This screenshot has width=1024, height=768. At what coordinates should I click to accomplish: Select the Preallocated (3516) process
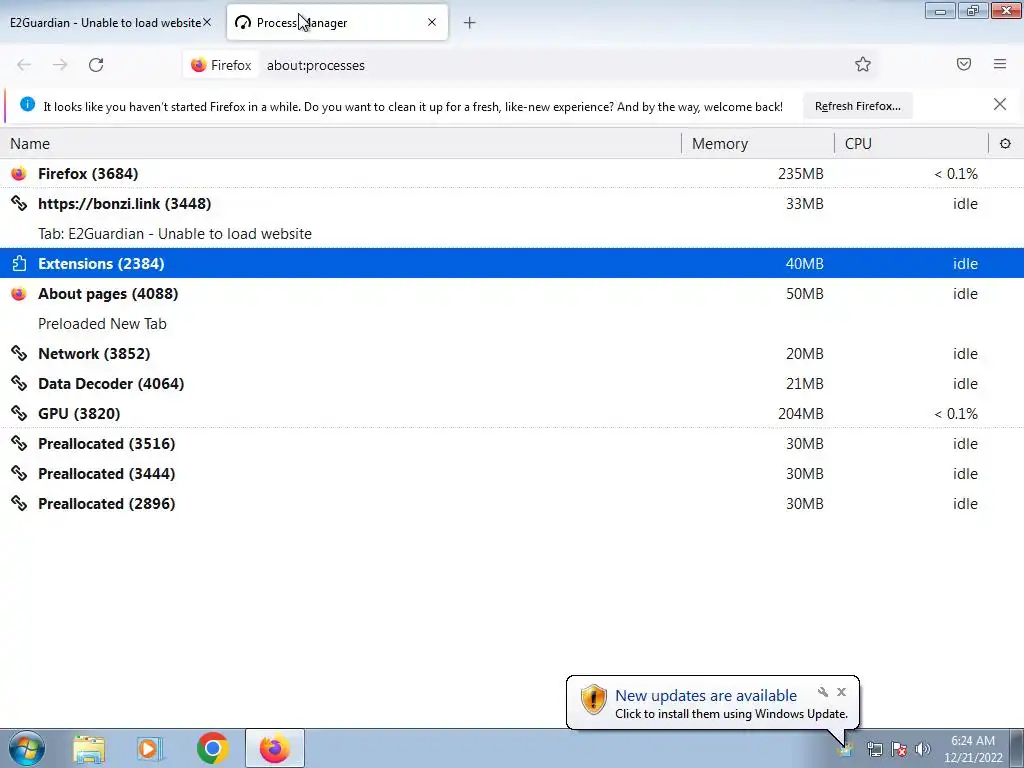point(512,444)
